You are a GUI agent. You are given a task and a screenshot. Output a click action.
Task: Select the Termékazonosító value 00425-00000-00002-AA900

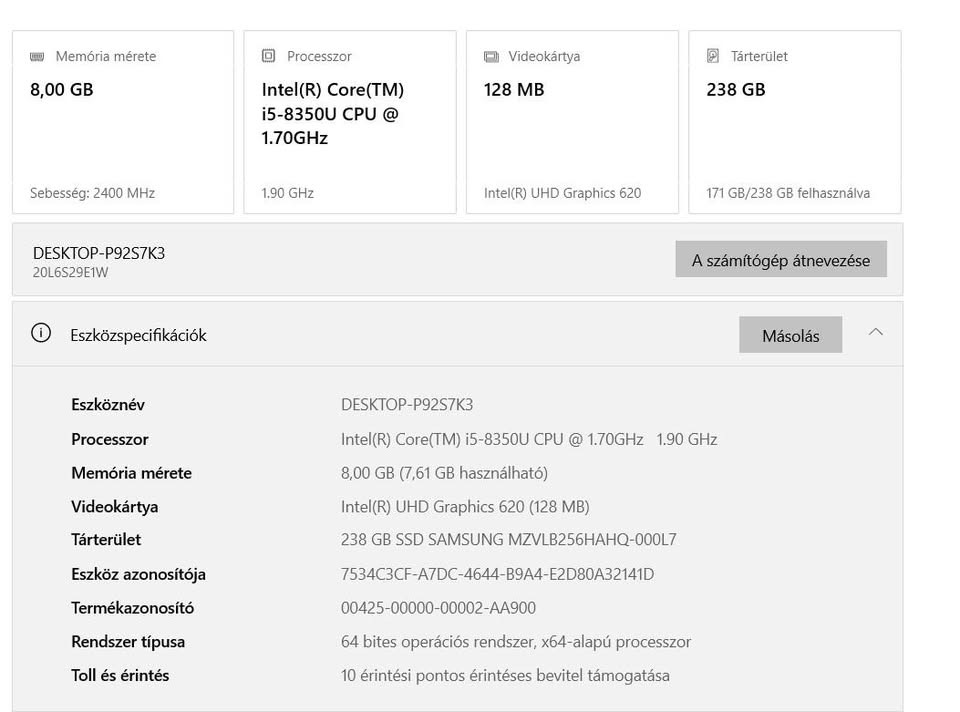click(x=438, y=608)
